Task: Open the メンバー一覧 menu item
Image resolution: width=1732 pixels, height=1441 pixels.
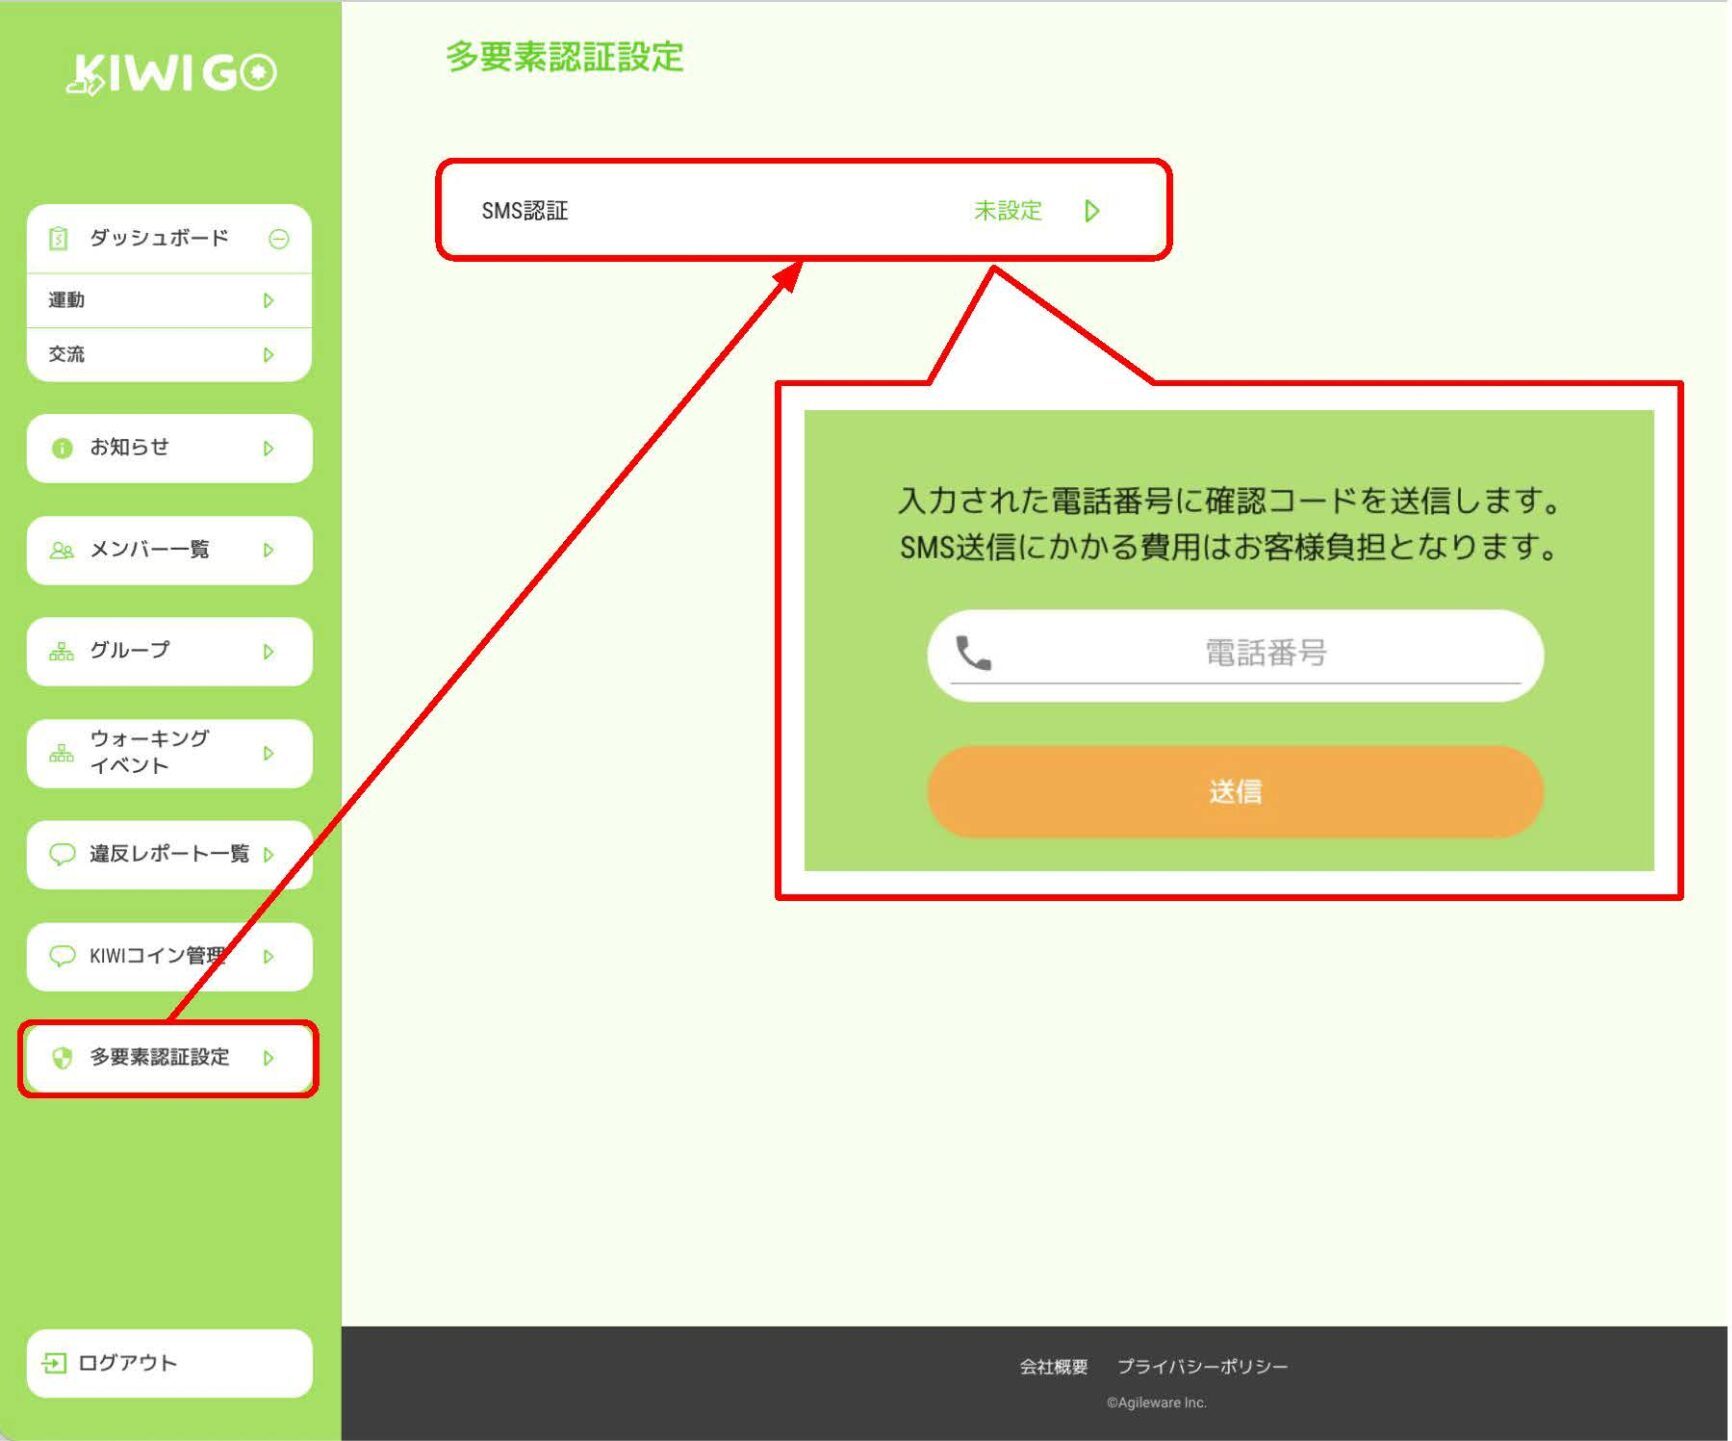Action: pos(169,550)
